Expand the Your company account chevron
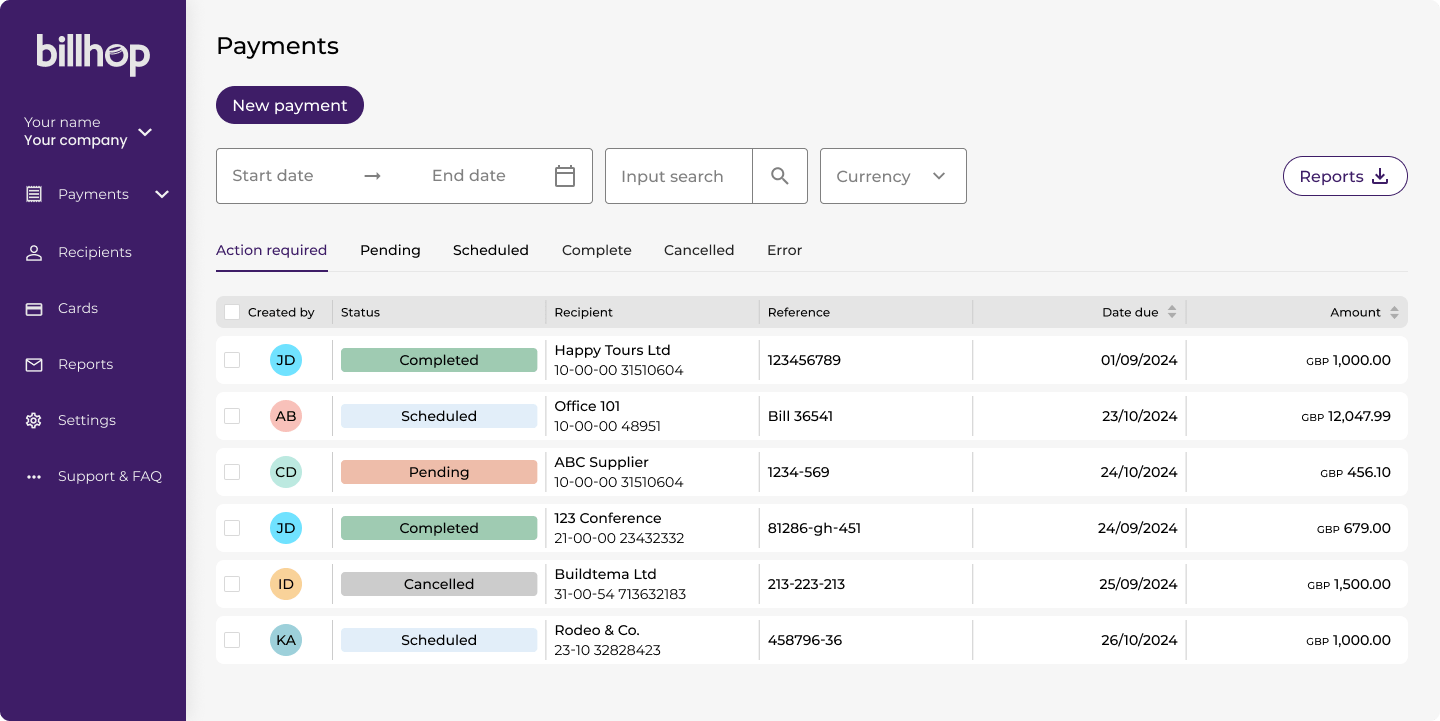1440x721 pixels. (x=145, y=132)
